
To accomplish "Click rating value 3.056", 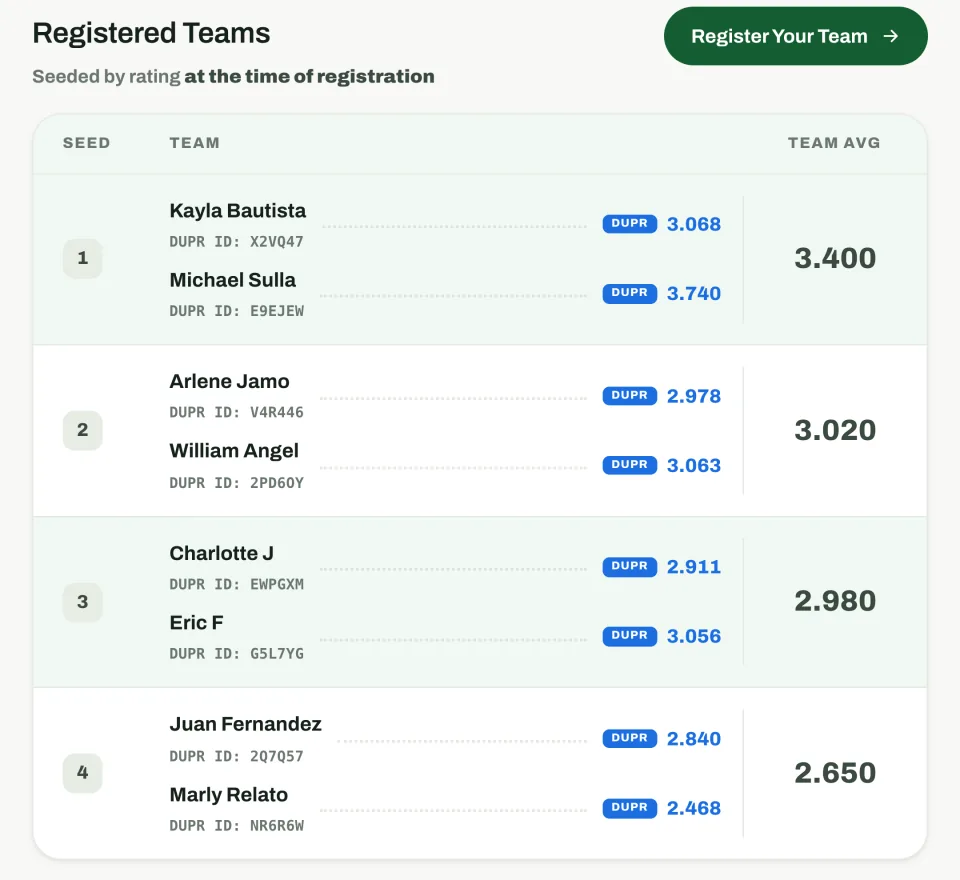I will [694, 636].
